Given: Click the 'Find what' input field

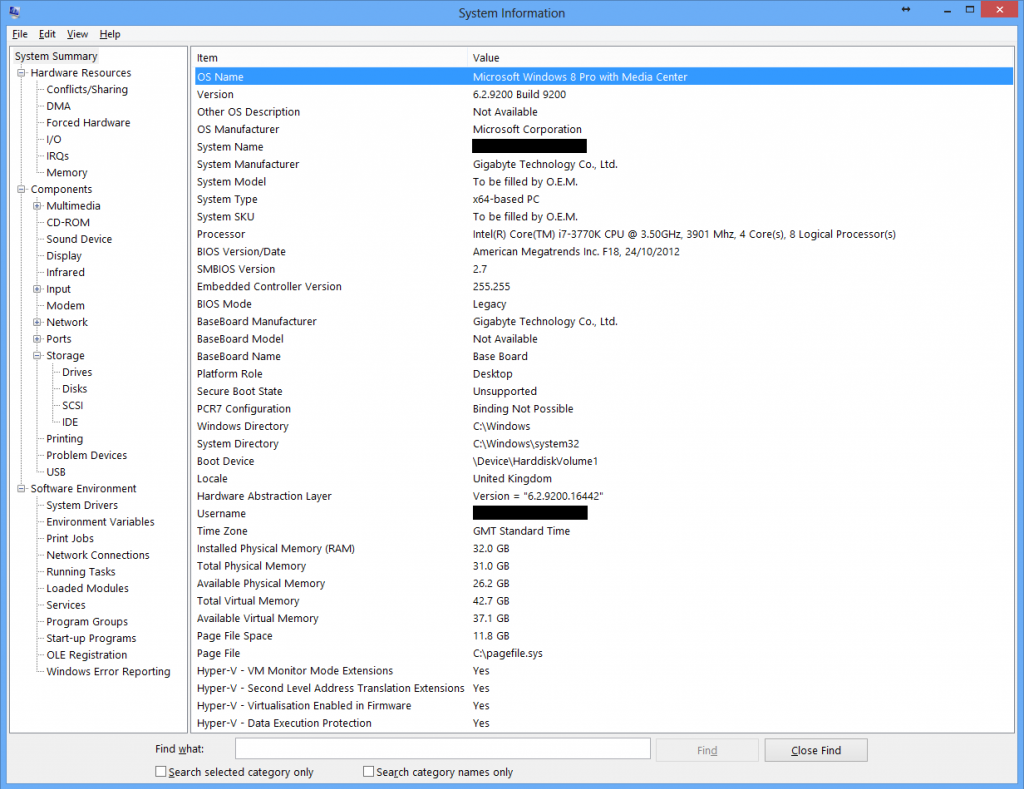Looking at the screenshot, I should [443, 749].
